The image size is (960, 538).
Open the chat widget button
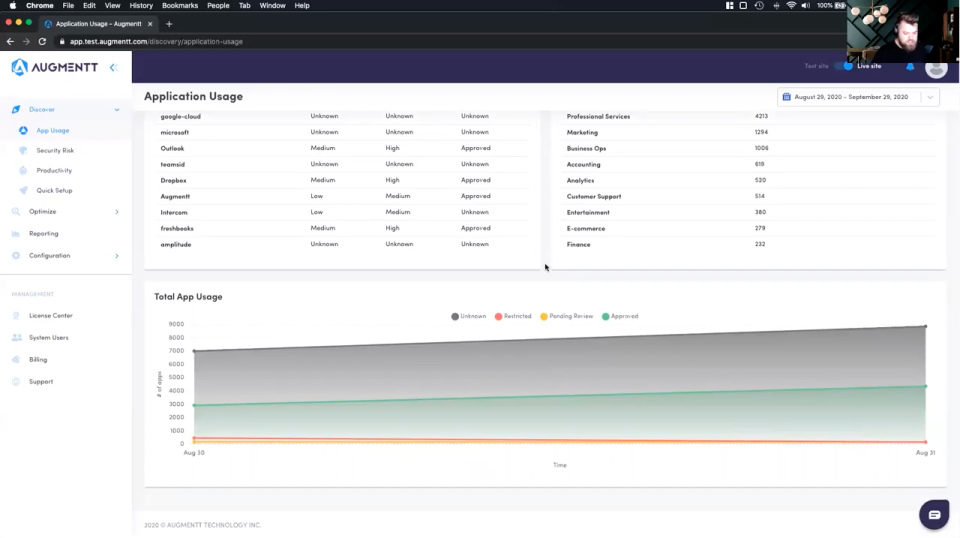(x=934, y=515)
